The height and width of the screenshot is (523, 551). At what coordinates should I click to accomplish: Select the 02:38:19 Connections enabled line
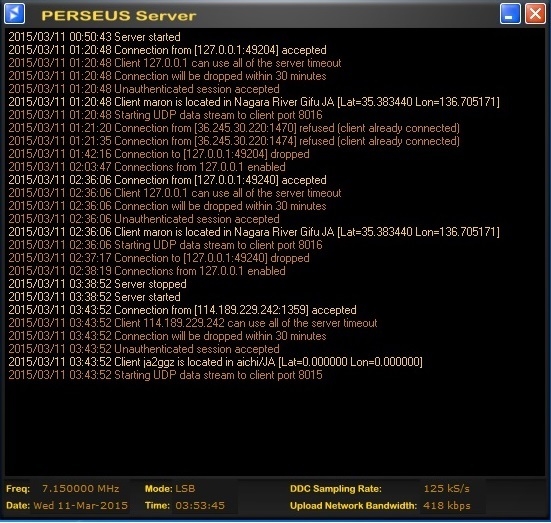tap(147, 271)
